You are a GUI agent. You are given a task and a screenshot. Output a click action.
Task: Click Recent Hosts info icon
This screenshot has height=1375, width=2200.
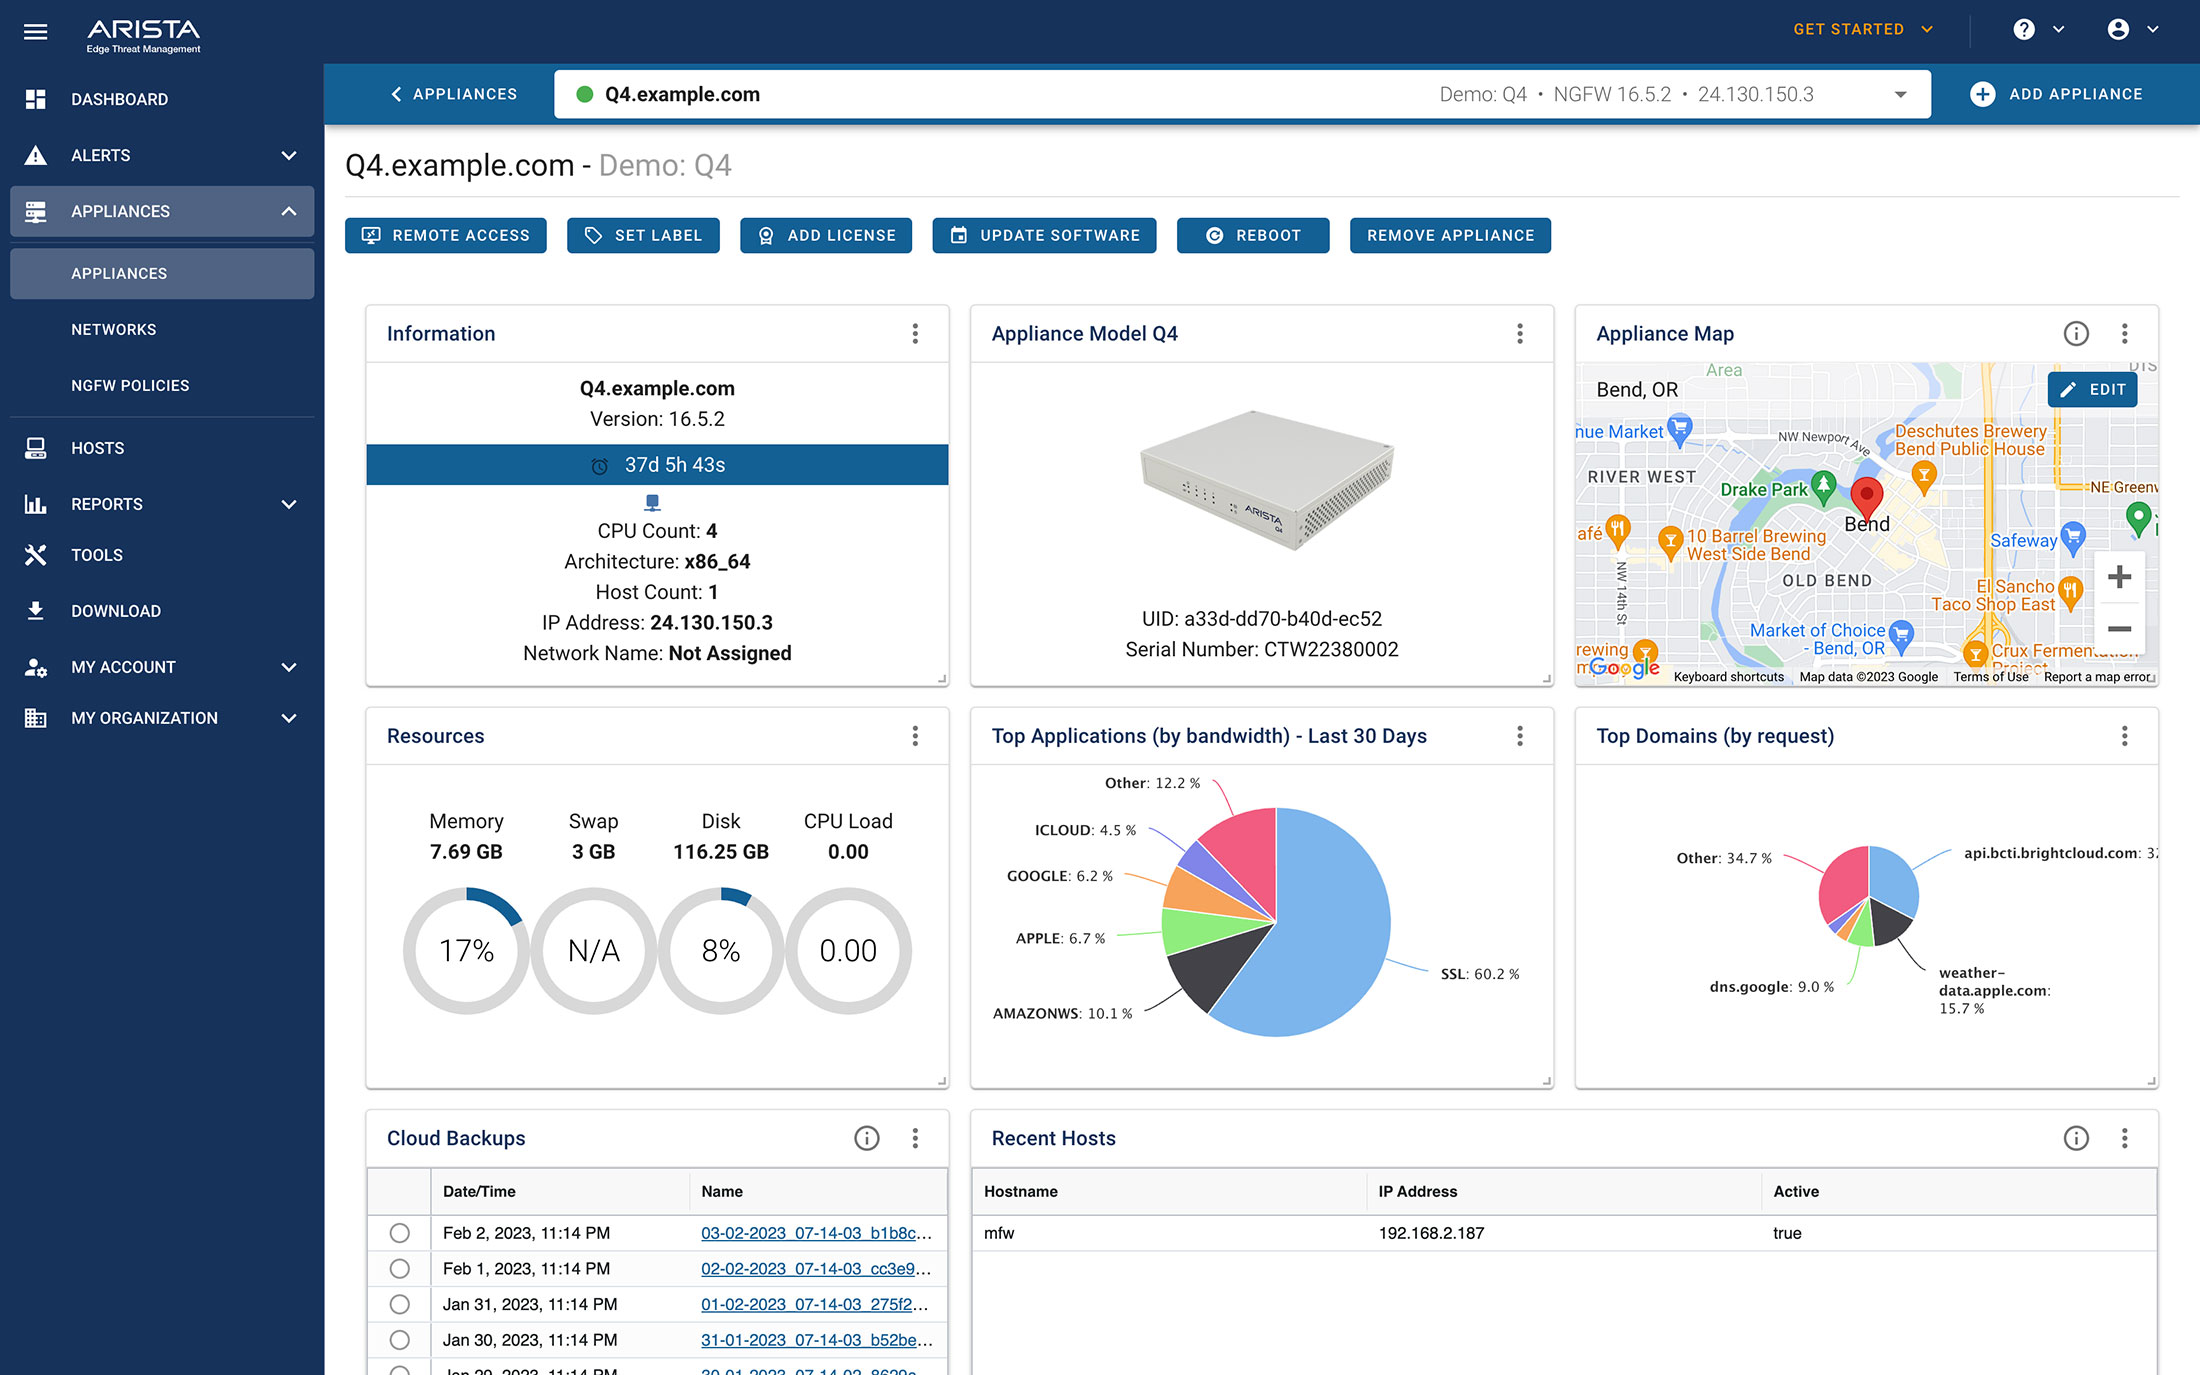pyautogui.click(x=2076, y=1138)
